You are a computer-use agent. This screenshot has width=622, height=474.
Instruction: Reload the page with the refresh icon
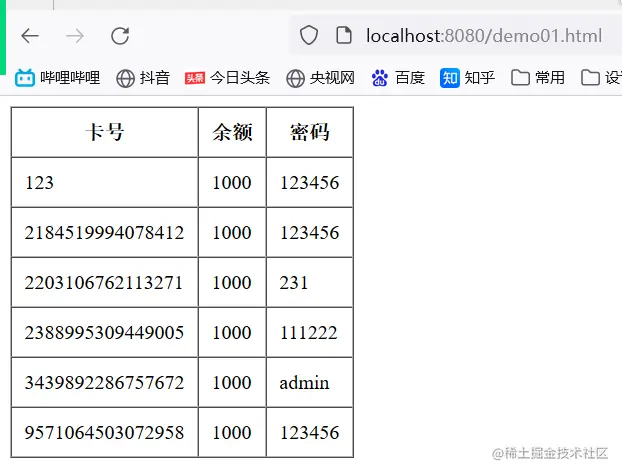pyautogui.click(x=120, y=36)
